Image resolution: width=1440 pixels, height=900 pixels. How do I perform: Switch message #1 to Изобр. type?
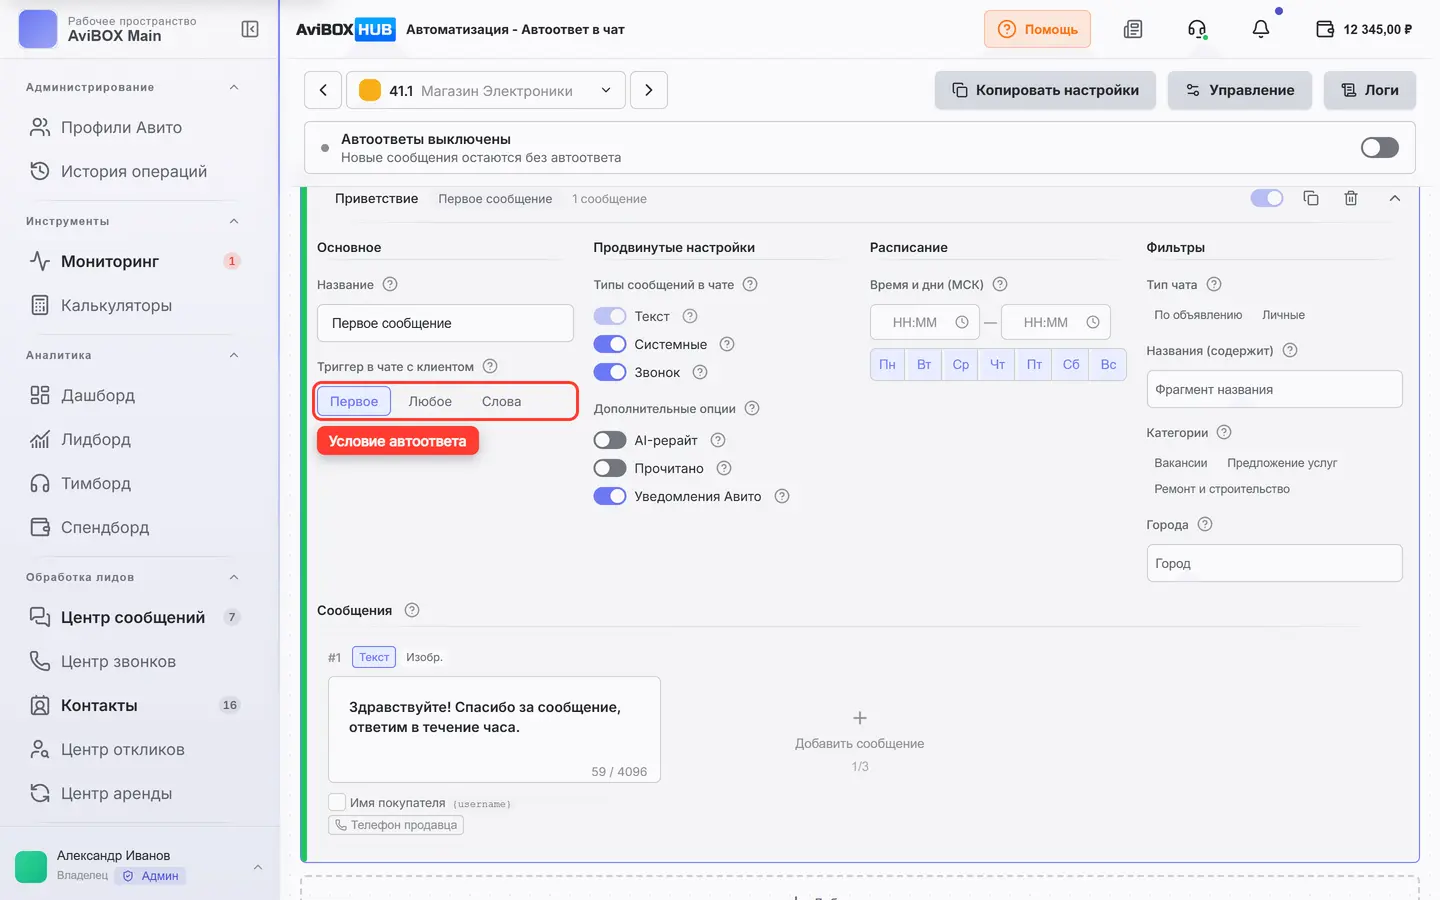click(x=424, y=657)
